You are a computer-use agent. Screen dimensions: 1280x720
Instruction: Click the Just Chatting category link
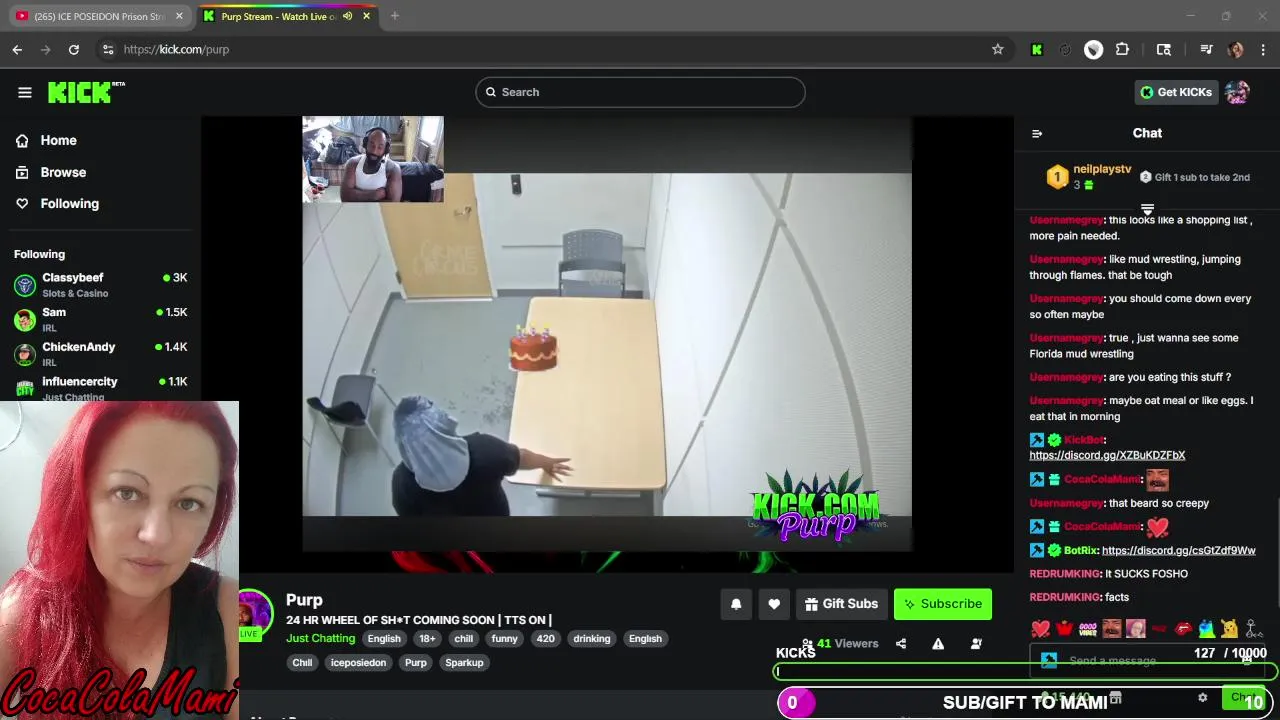[320, 638]
